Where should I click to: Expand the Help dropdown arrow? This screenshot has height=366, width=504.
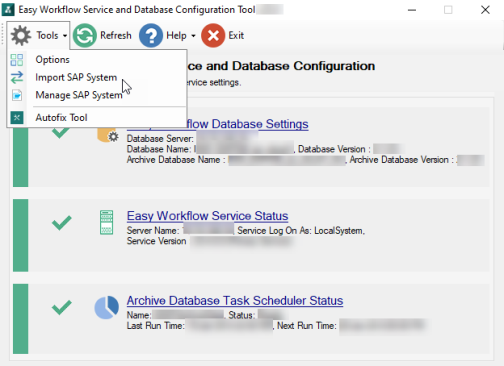pyautogui.click(x=193, y=36)
